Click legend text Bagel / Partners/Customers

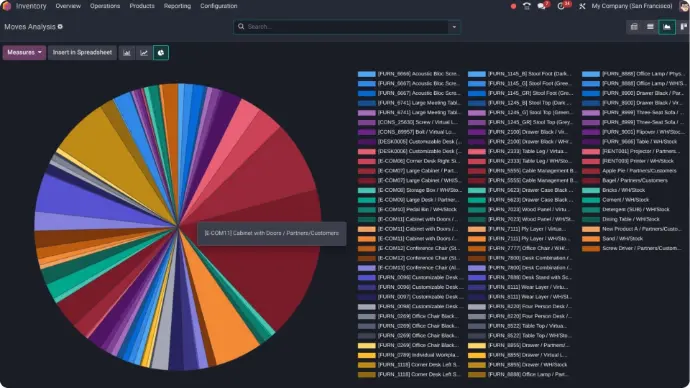tap(635, 180)
